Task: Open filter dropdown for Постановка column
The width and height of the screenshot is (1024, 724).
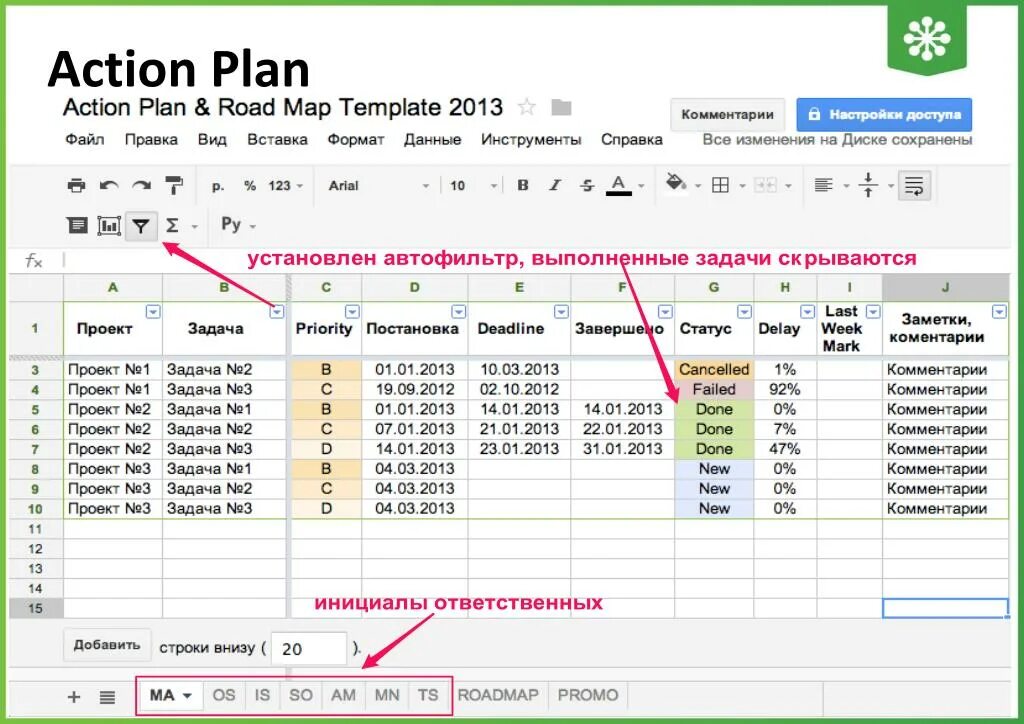Action: click(x=459, y=312)
